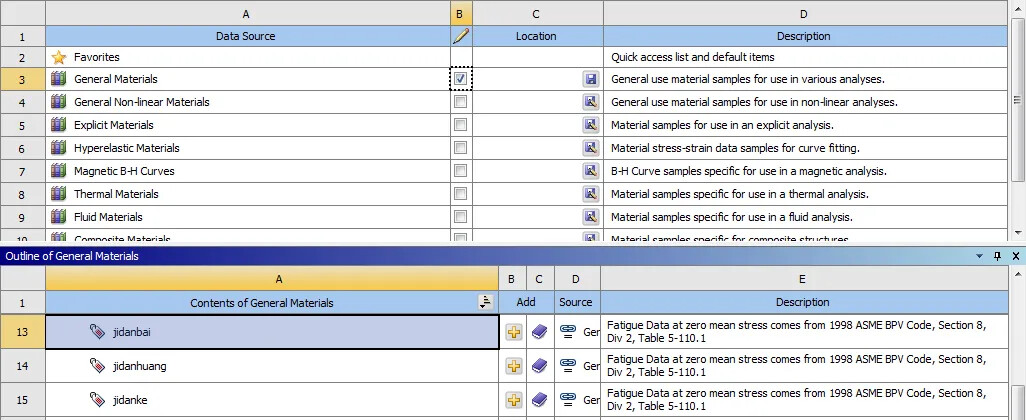This screenshot has height=420, width=1026.
Task: Open the sort dropdown in Contents of General Materials header
Action: (486, 302)
